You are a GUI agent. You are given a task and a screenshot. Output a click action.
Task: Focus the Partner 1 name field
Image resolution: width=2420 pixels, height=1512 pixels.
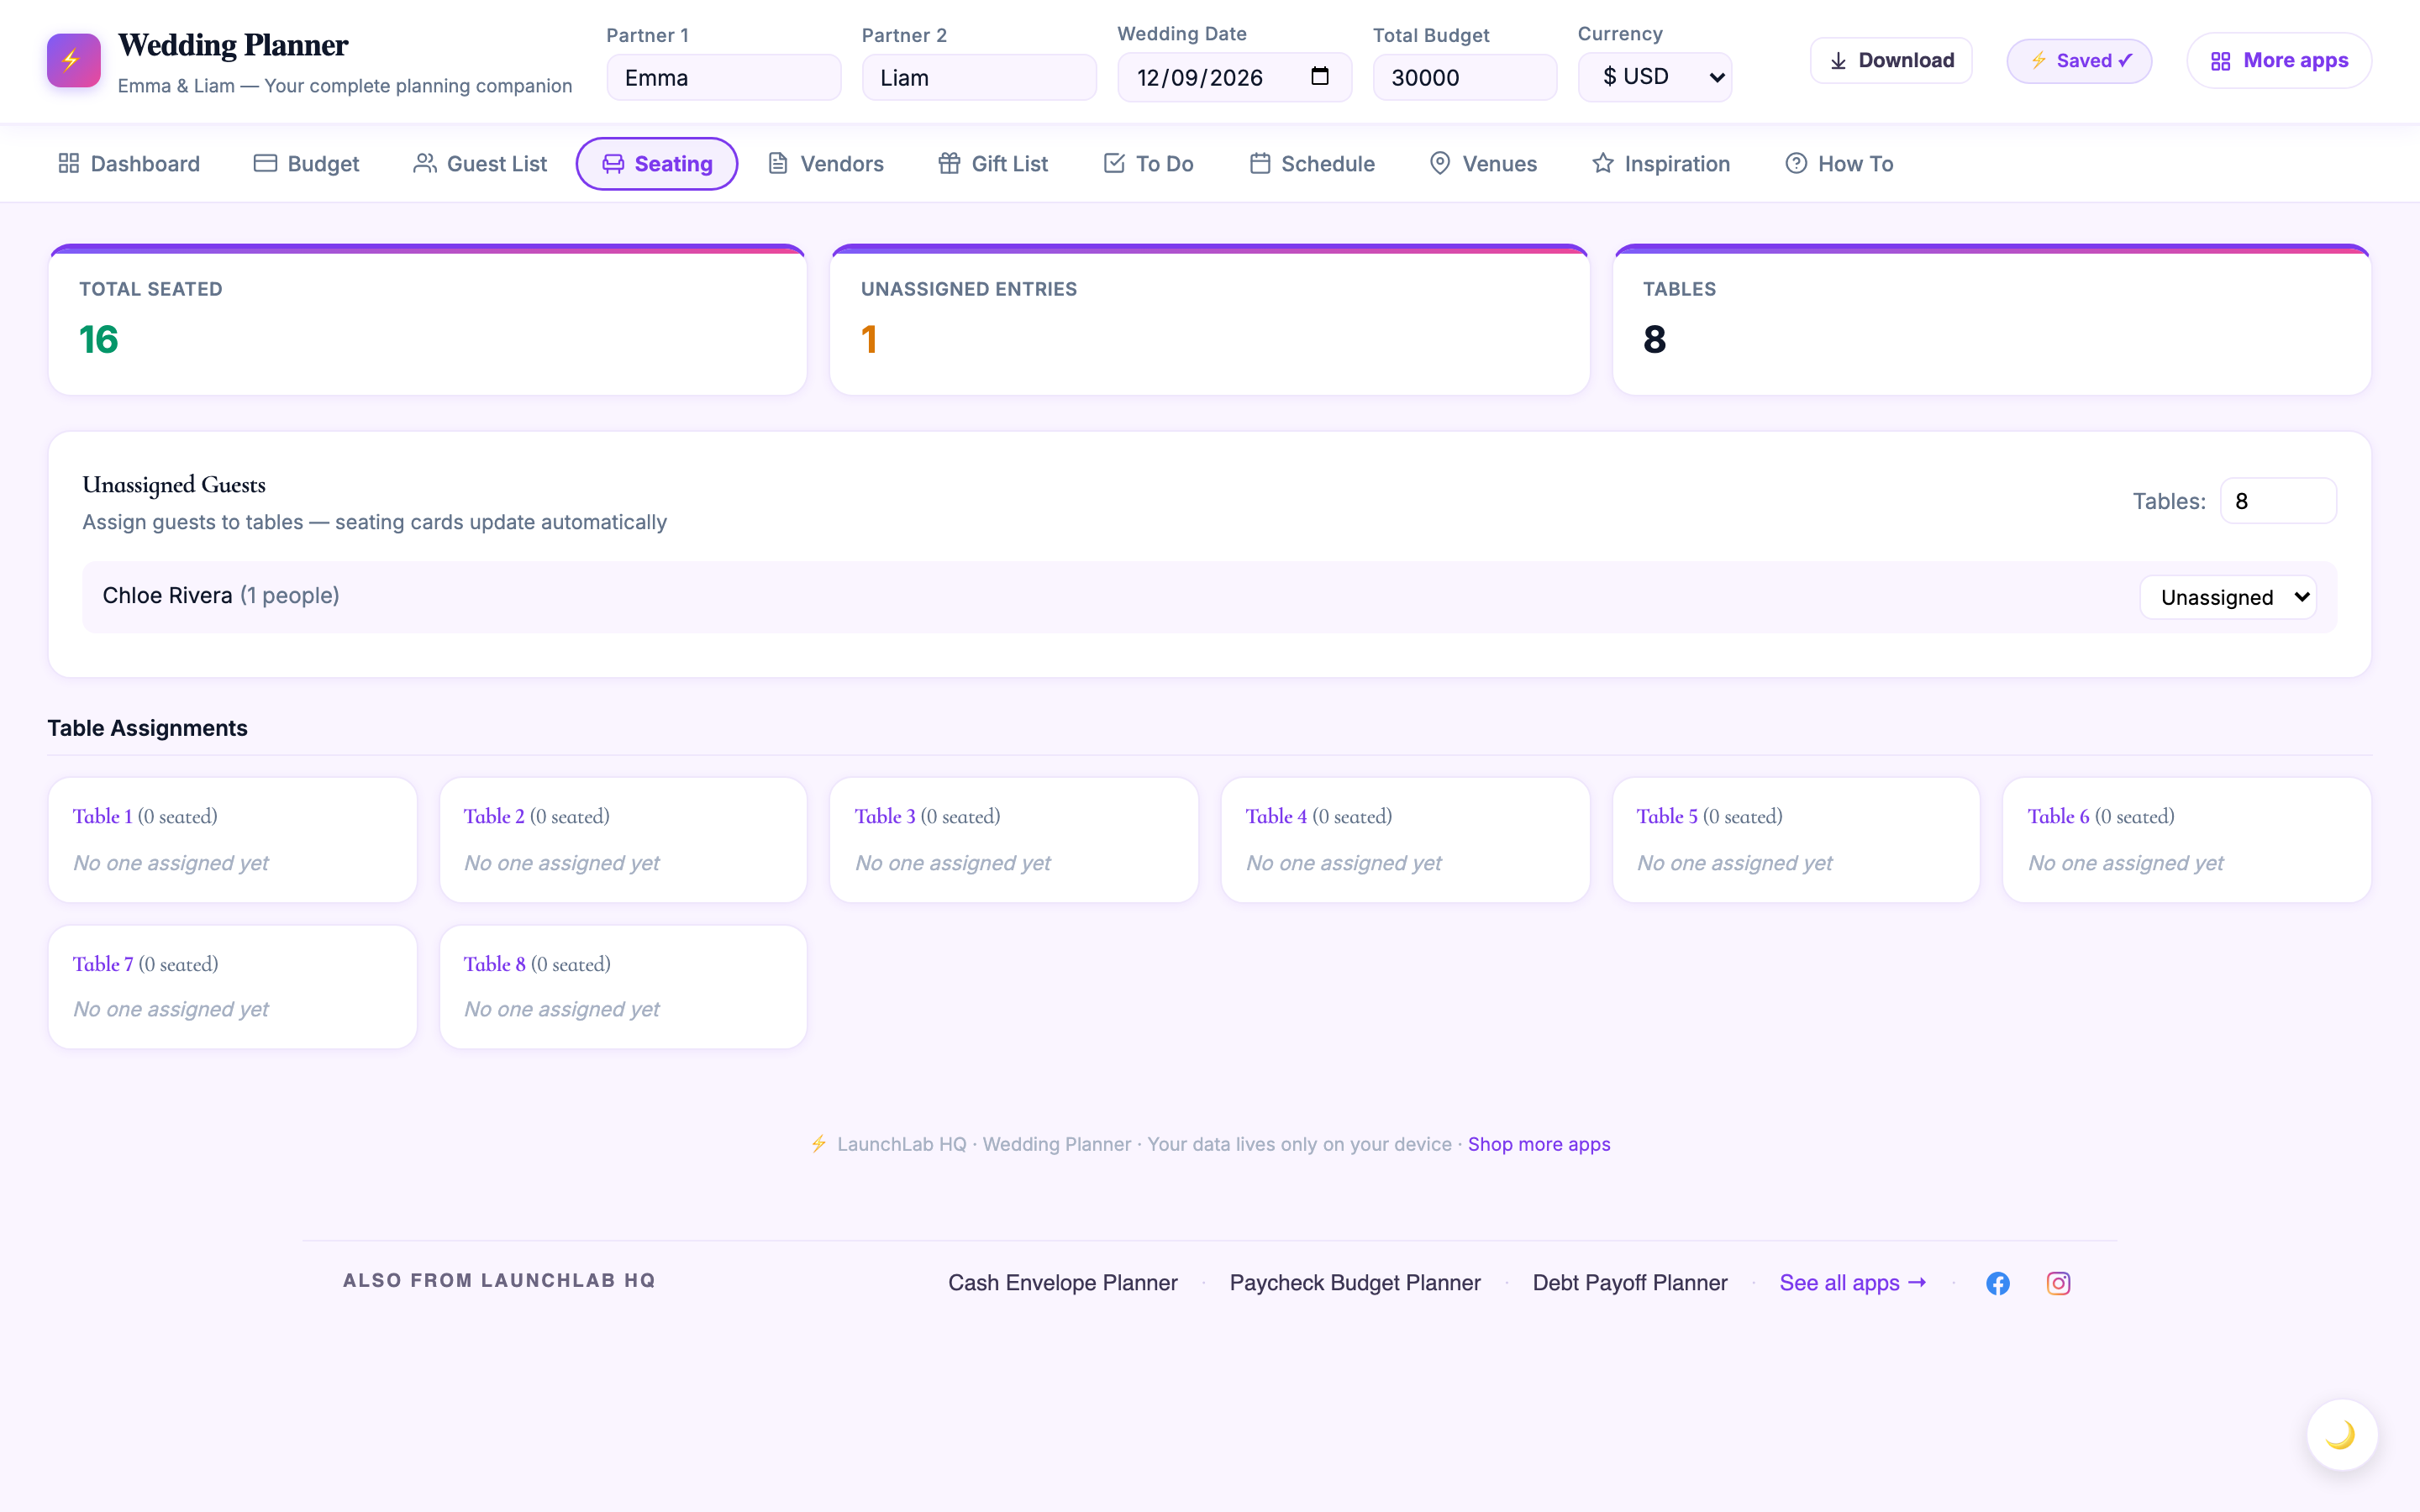pos(723,77)
